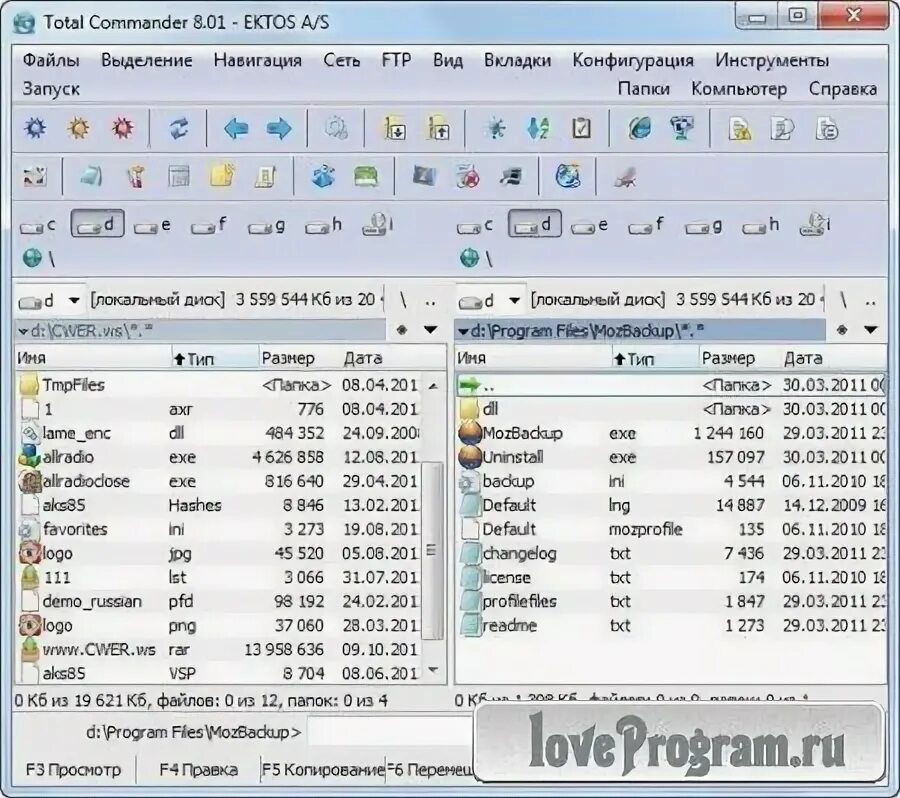Go to root in left panel
This screenshot has width=900, height=798.
pos(403,300)
